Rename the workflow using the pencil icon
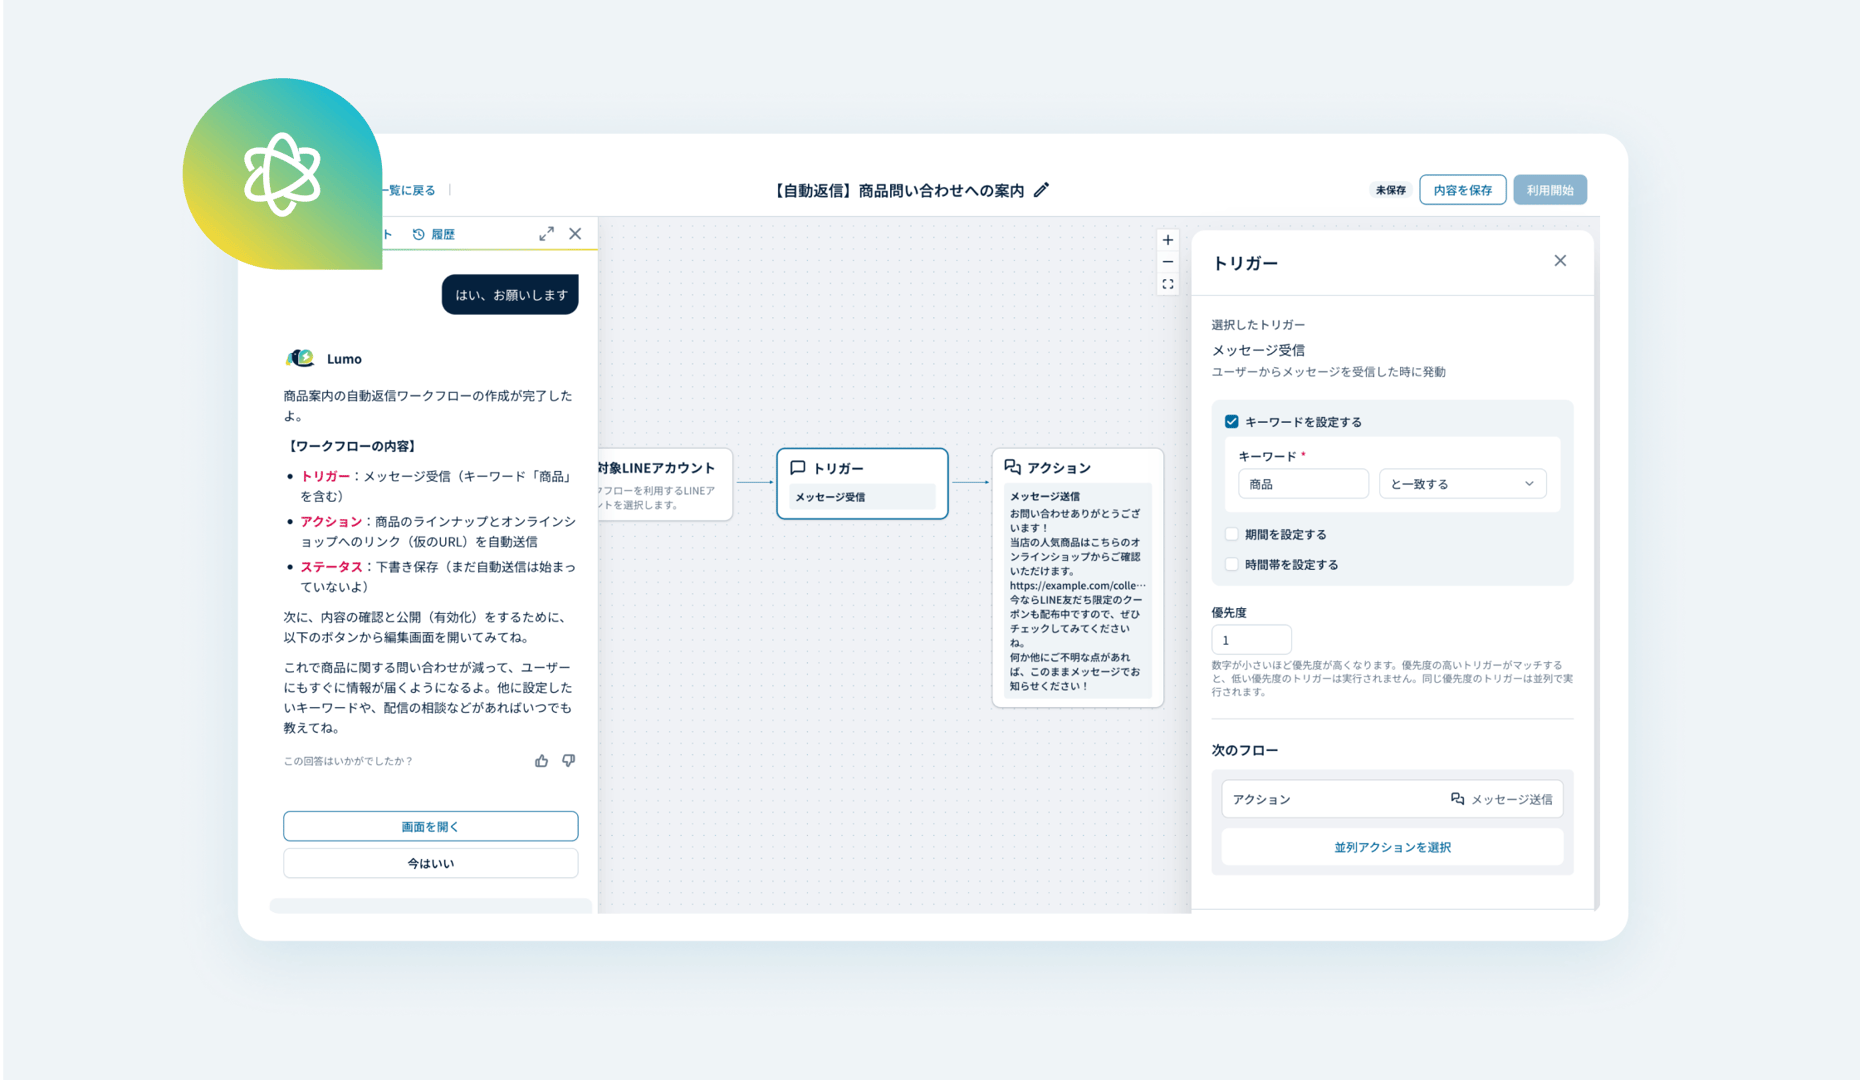 tap(1040, 189)
